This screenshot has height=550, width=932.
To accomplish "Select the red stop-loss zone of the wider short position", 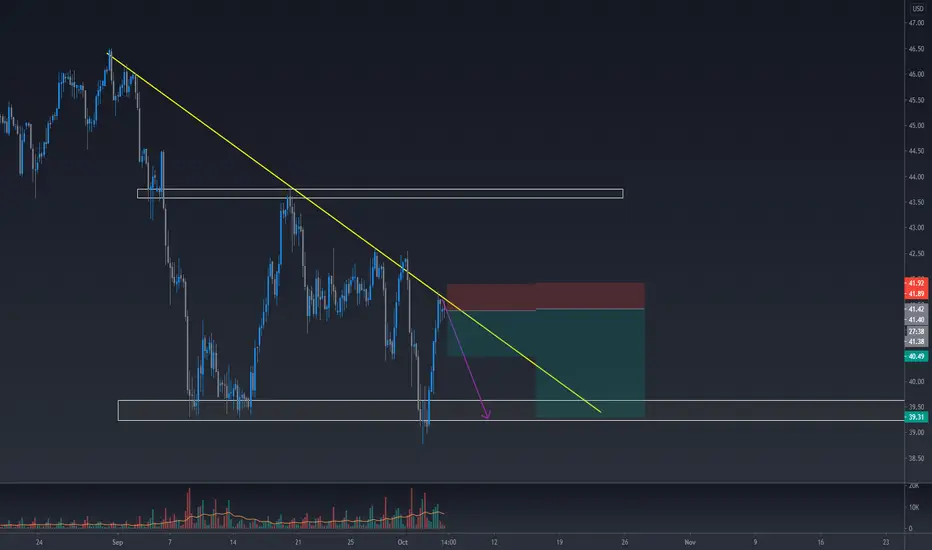I will [x=590, y=296].
